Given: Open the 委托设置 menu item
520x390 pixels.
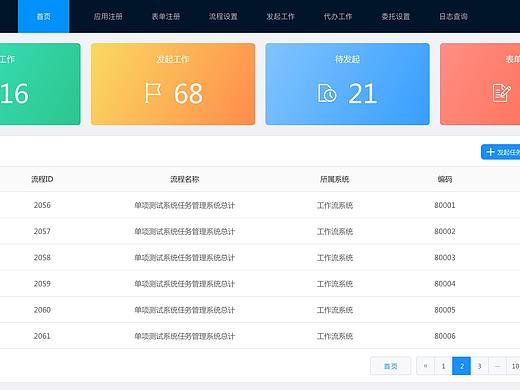Looking at the screenshot, I should pyautogui.click(x=395, y=16).
